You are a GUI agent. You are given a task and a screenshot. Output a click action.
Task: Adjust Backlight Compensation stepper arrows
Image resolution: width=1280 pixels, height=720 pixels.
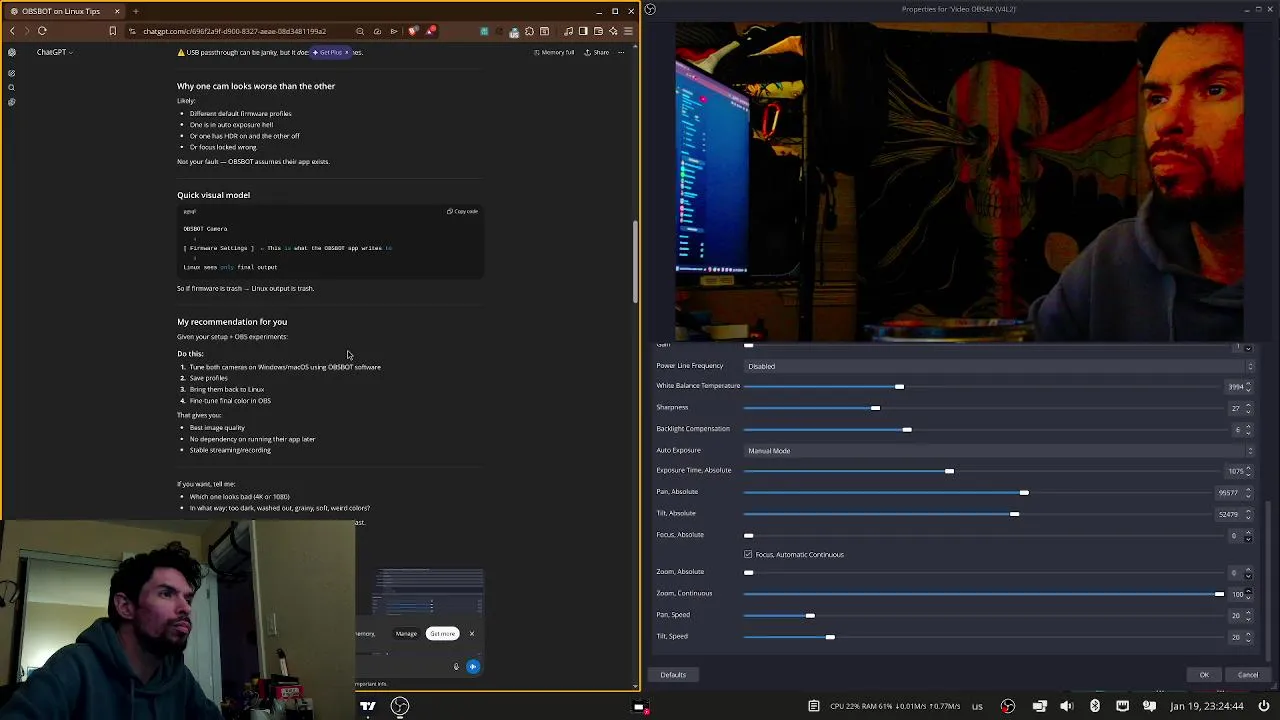tap(1248, 430)
